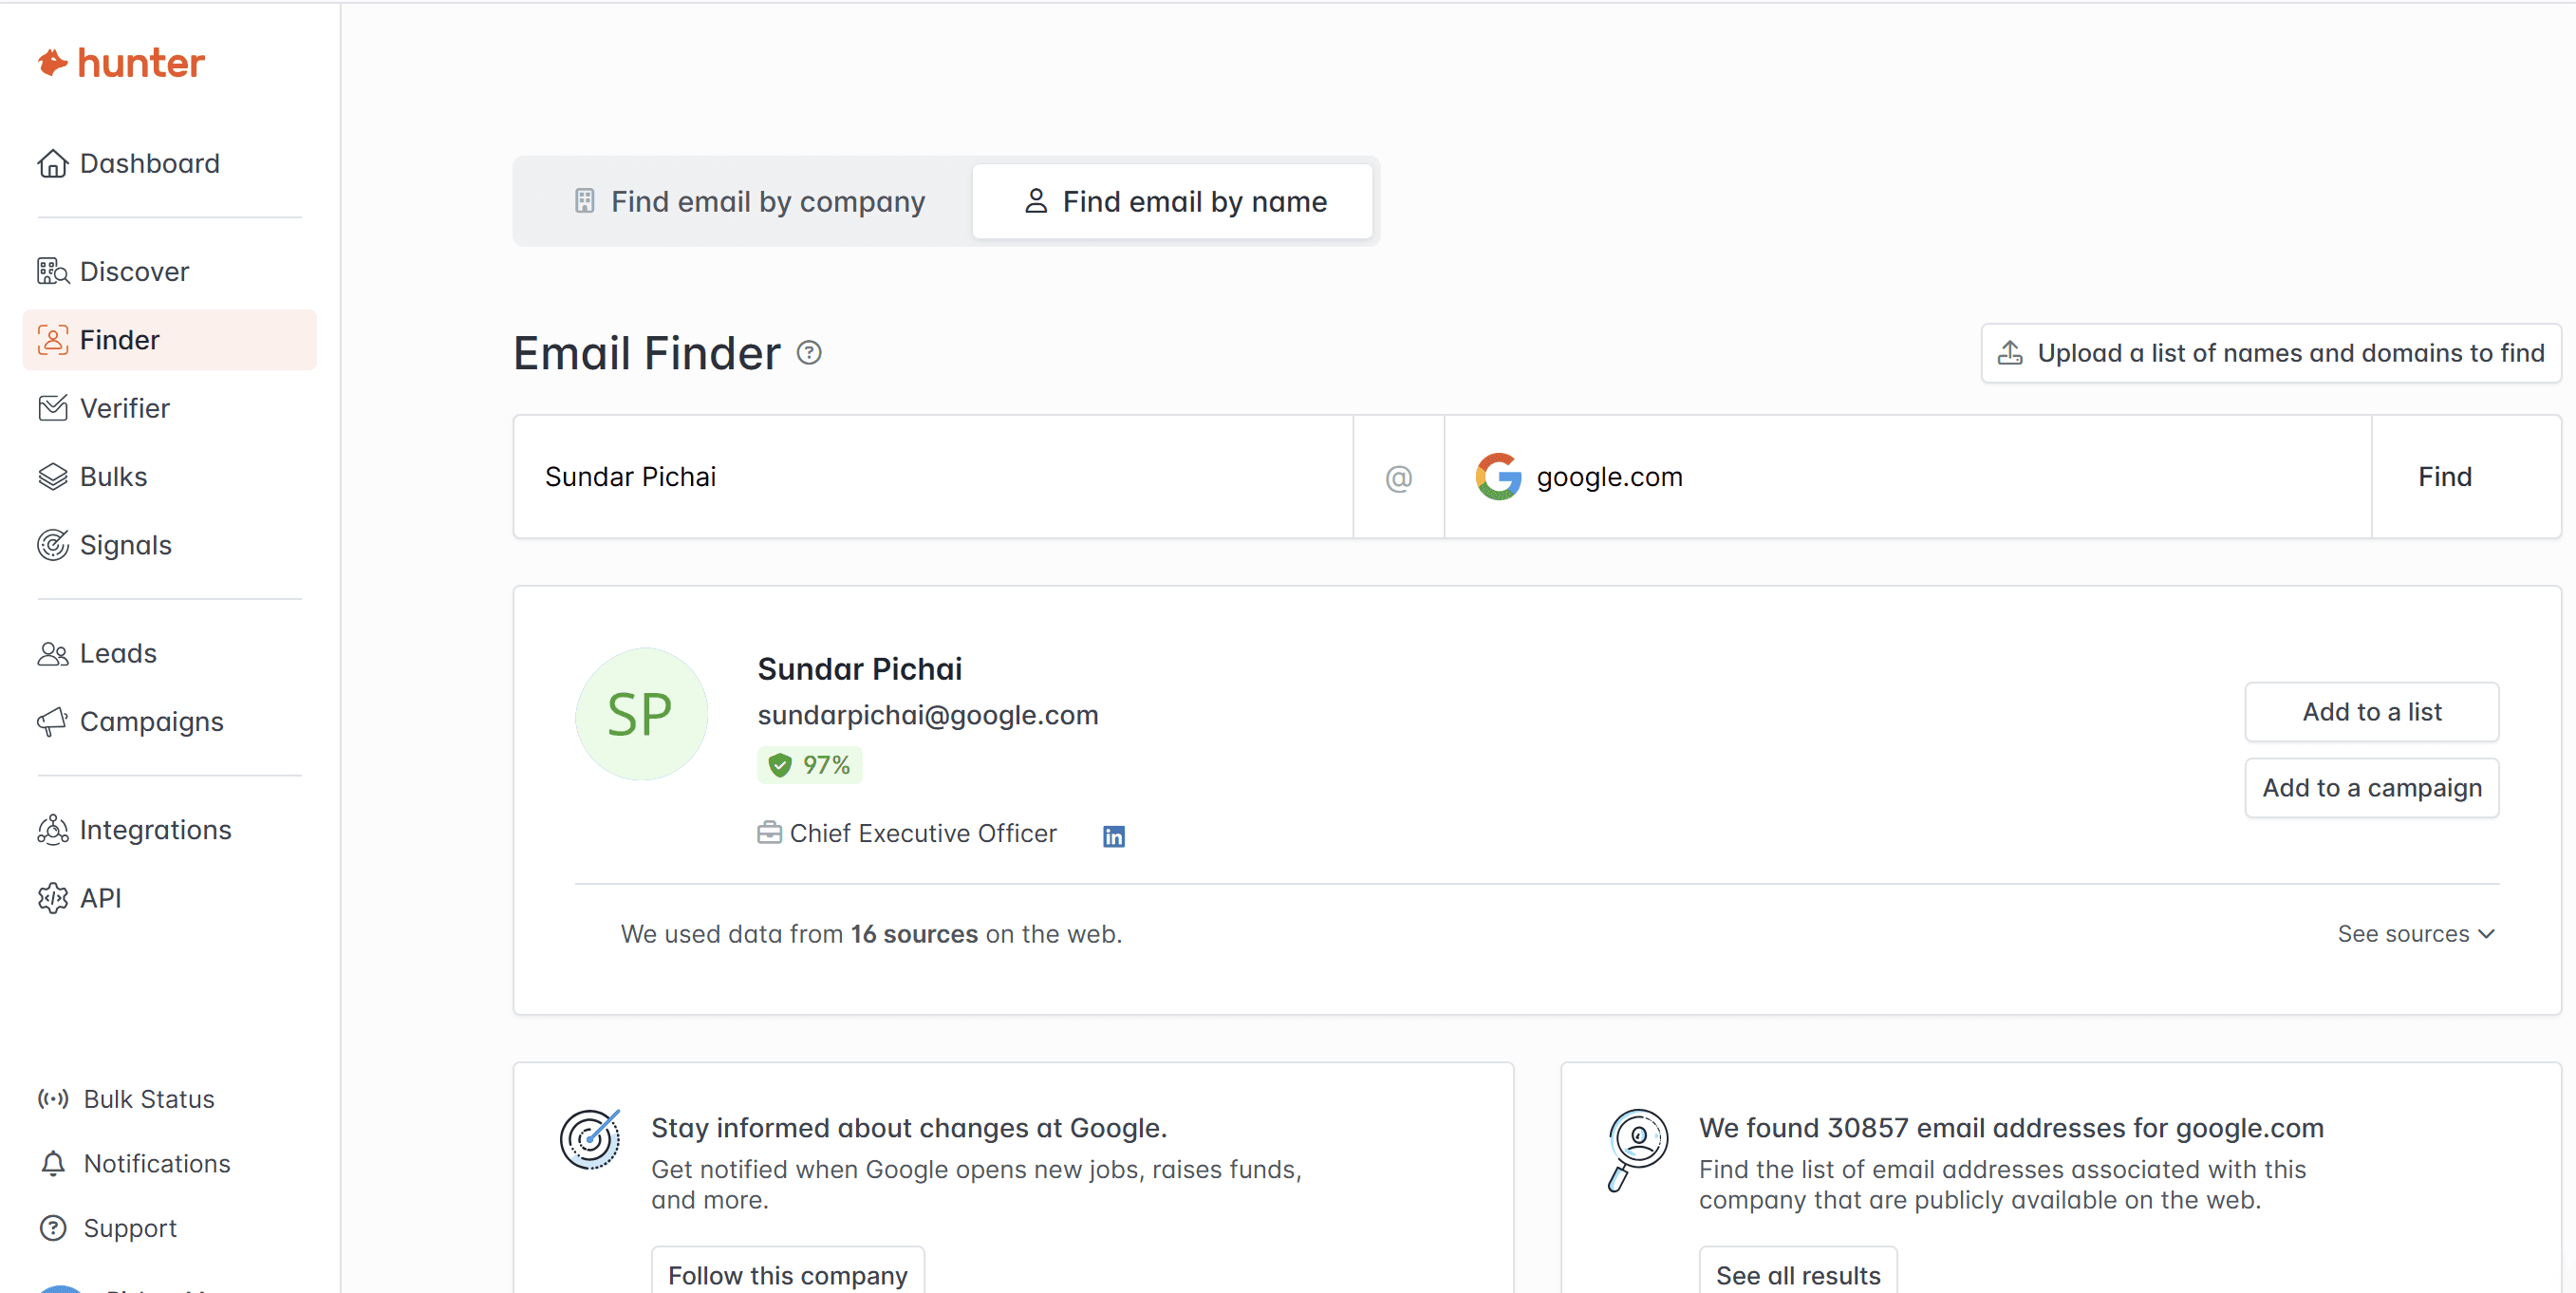
Task: Click the Email Finder help icon
Action: click(810, 352)
